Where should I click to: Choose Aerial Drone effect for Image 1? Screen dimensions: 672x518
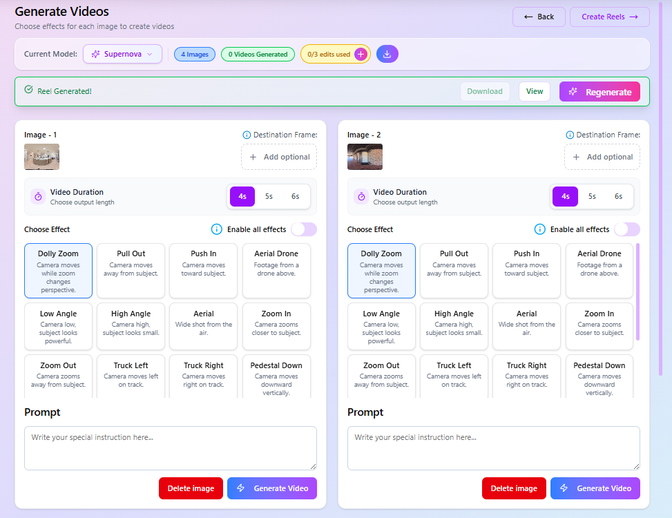click(276, 271)
